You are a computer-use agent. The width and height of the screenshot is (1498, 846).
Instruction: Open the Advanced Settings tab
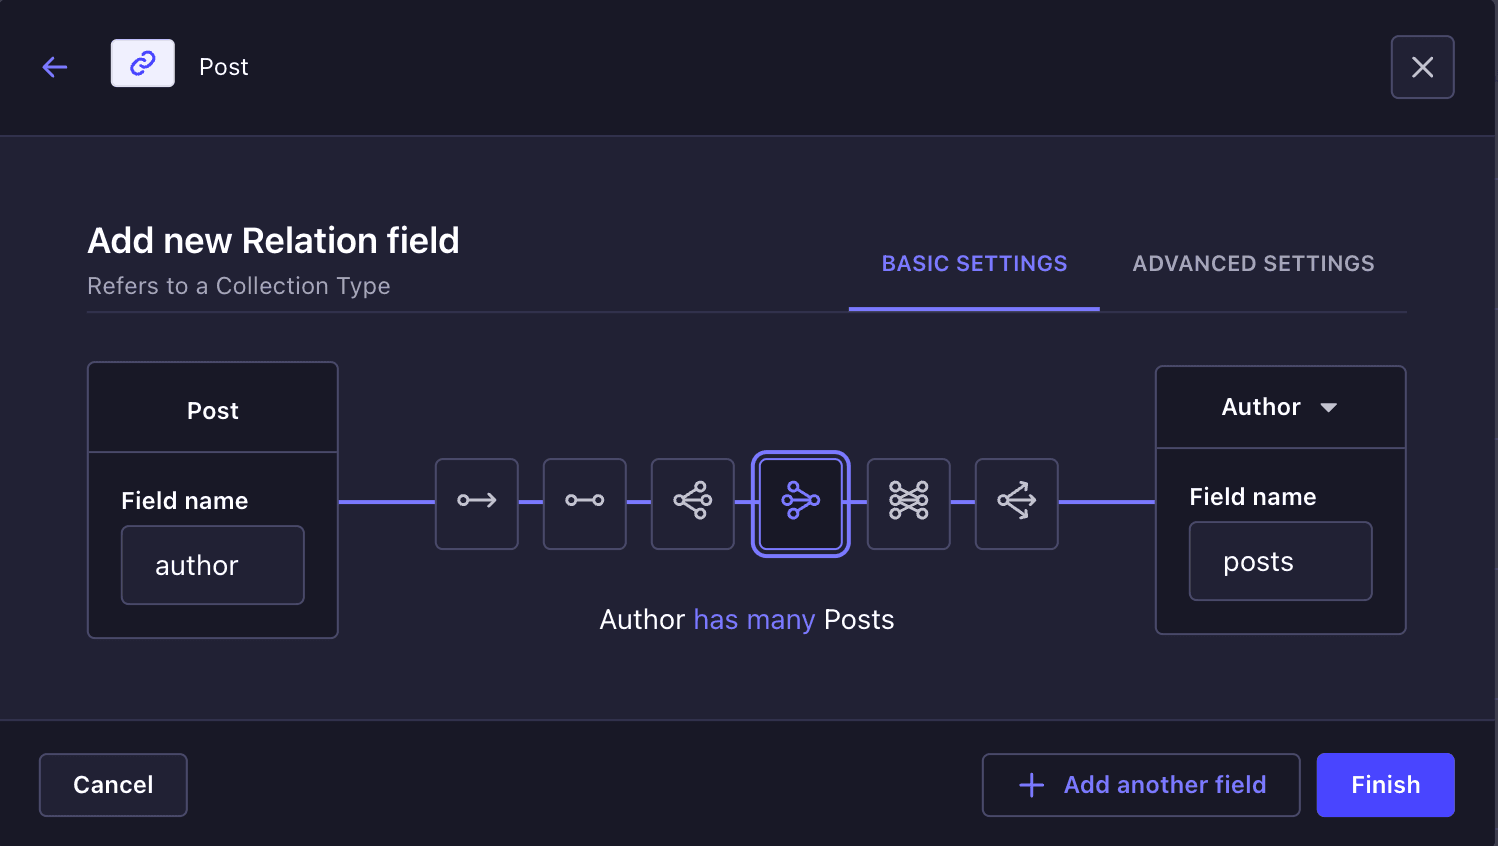click(x=1253, y=264)
